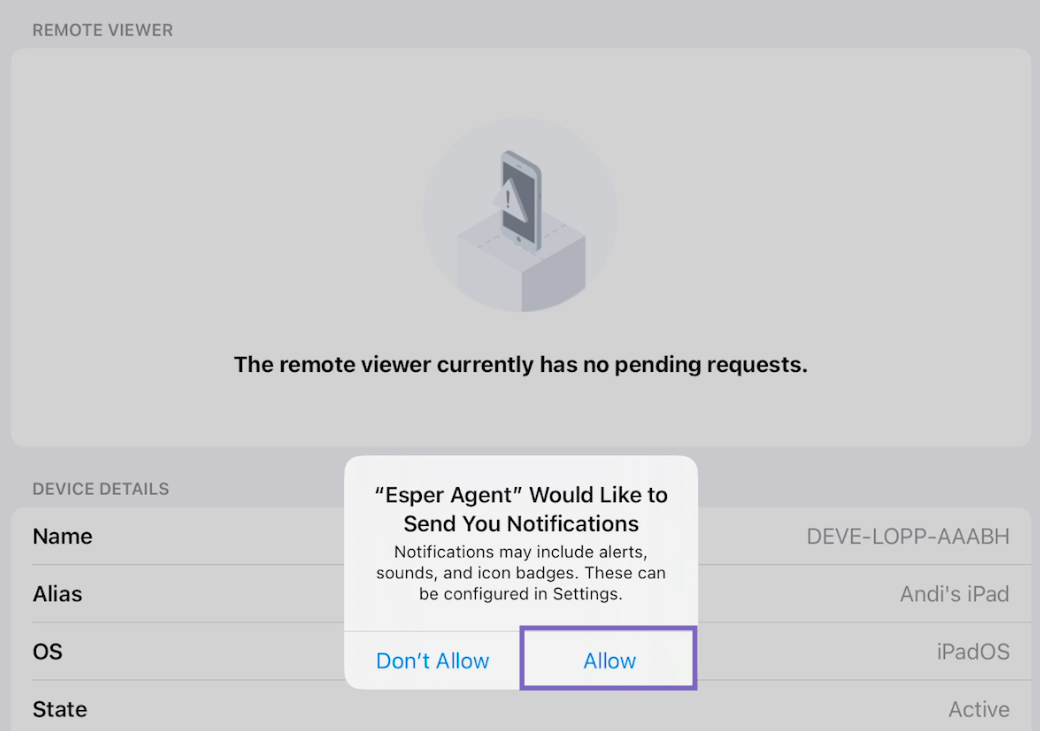Select the State value Active

[979, 709]
